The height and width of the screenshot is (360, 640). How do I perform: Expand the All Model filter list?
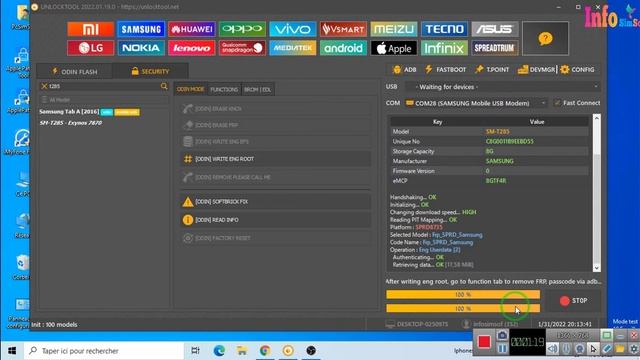104,100
